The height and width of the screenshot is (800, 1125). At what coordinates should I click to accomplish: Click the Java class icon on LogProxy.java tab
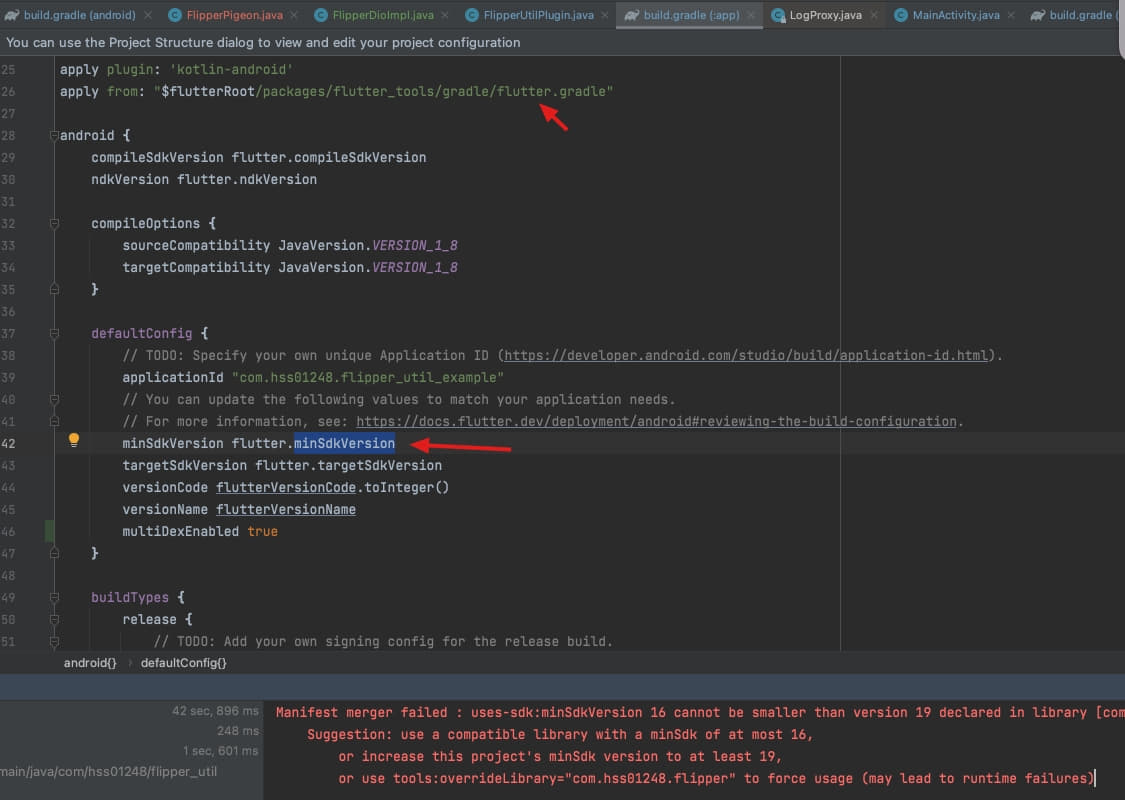point(778,16)
